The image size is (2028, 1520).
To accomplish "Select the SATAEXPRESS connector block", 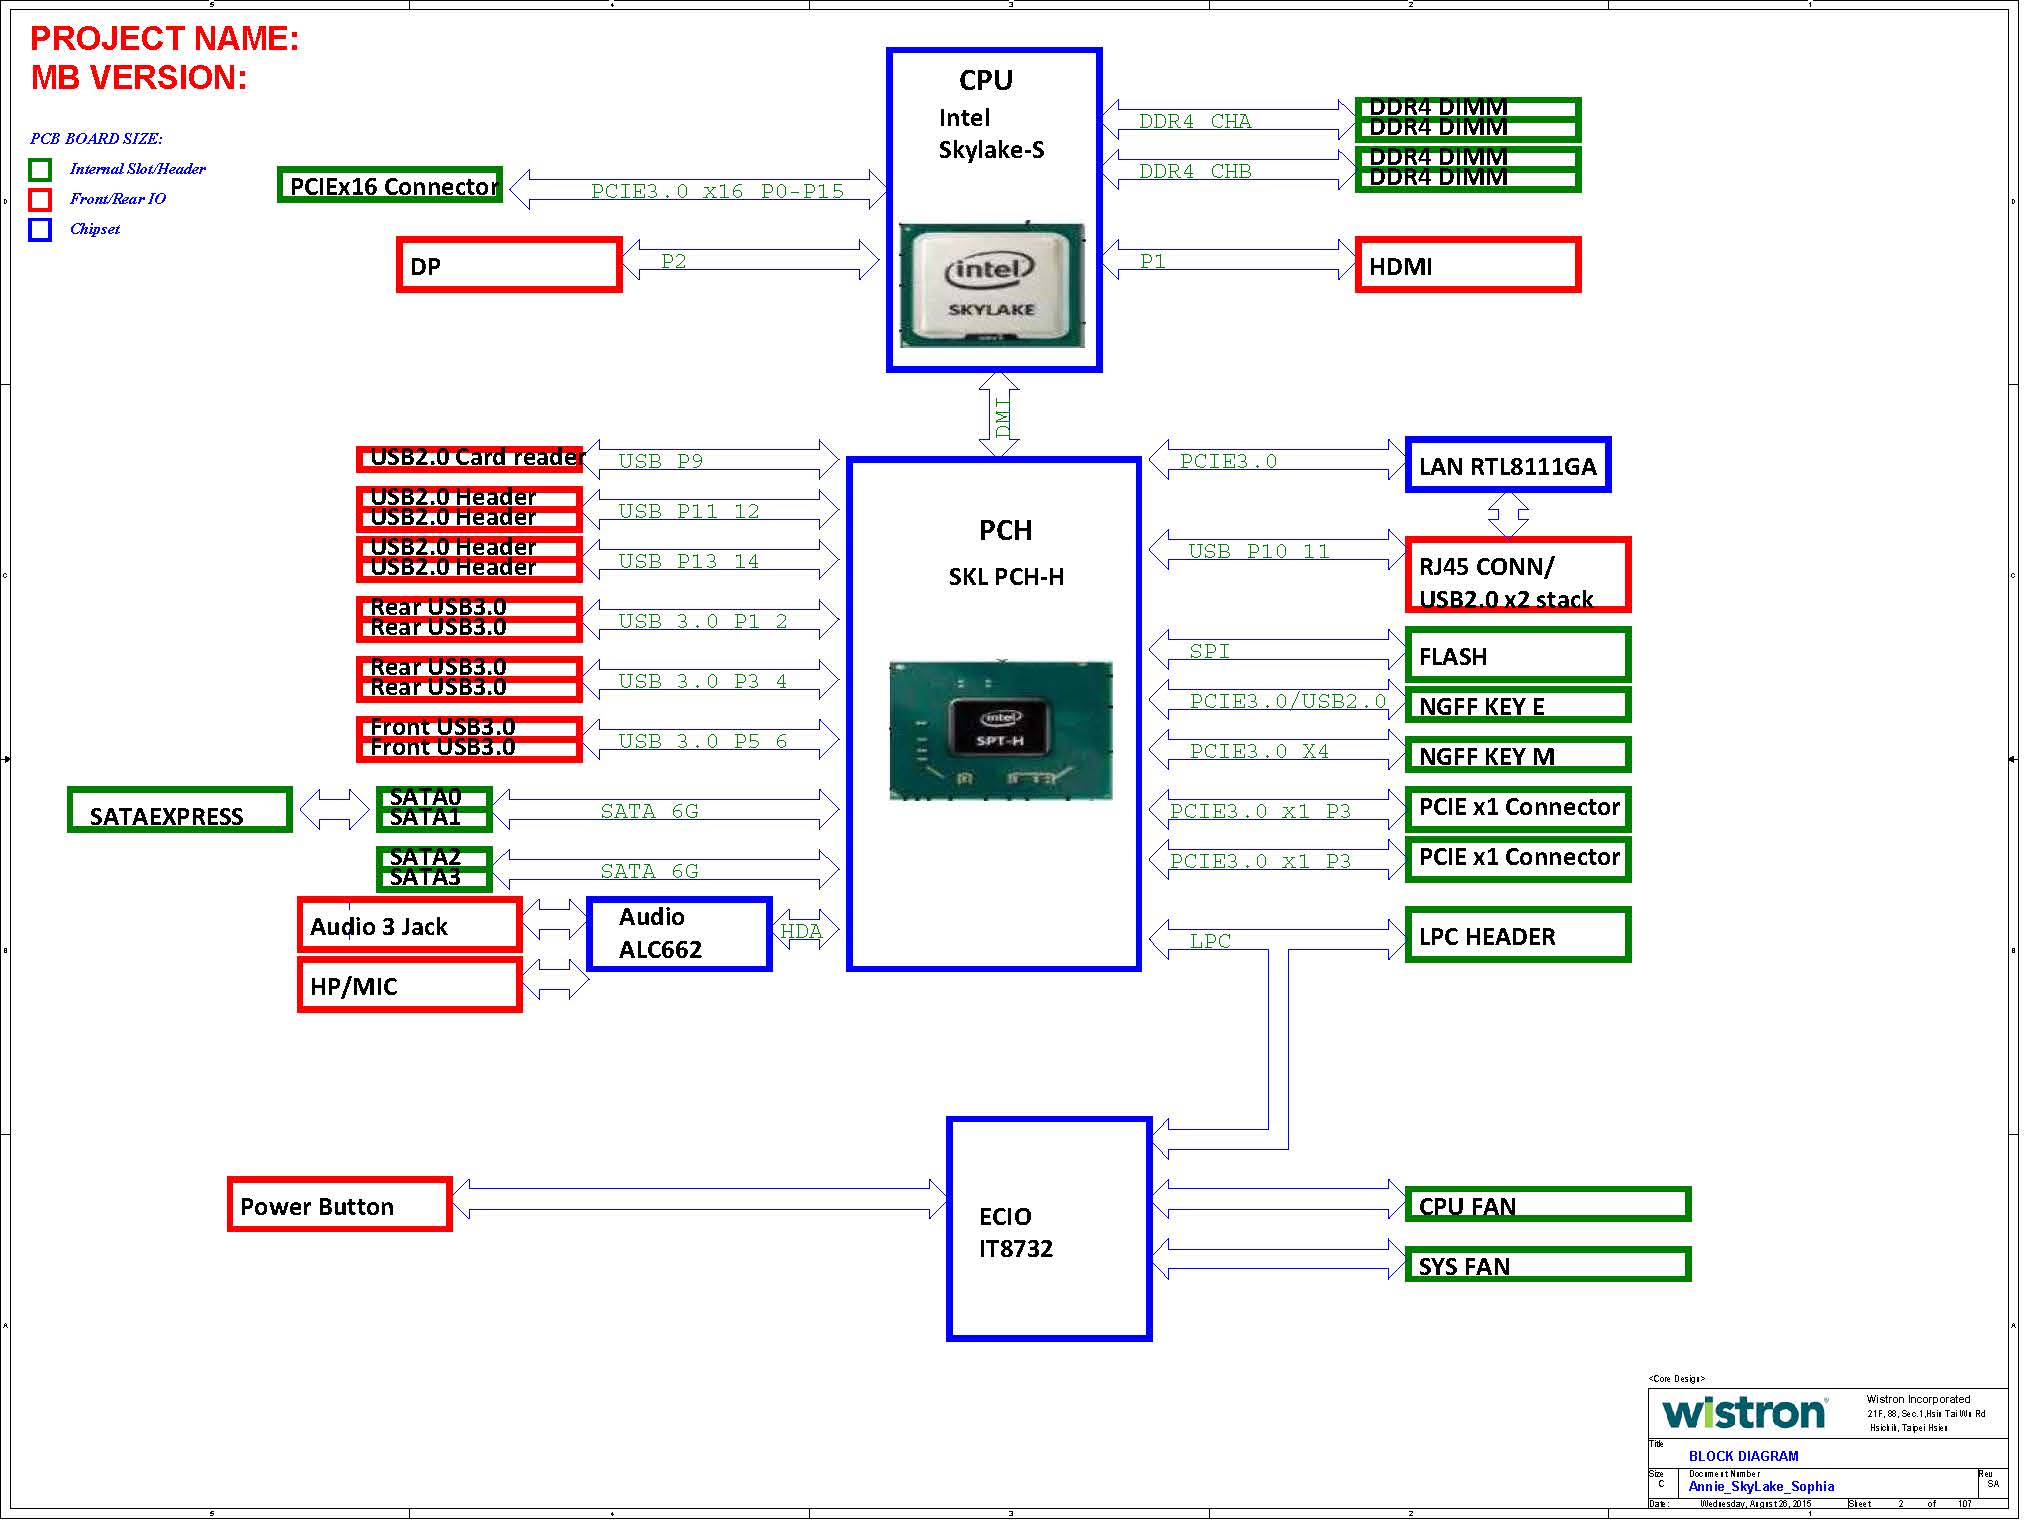I will (x=180, y=811).
